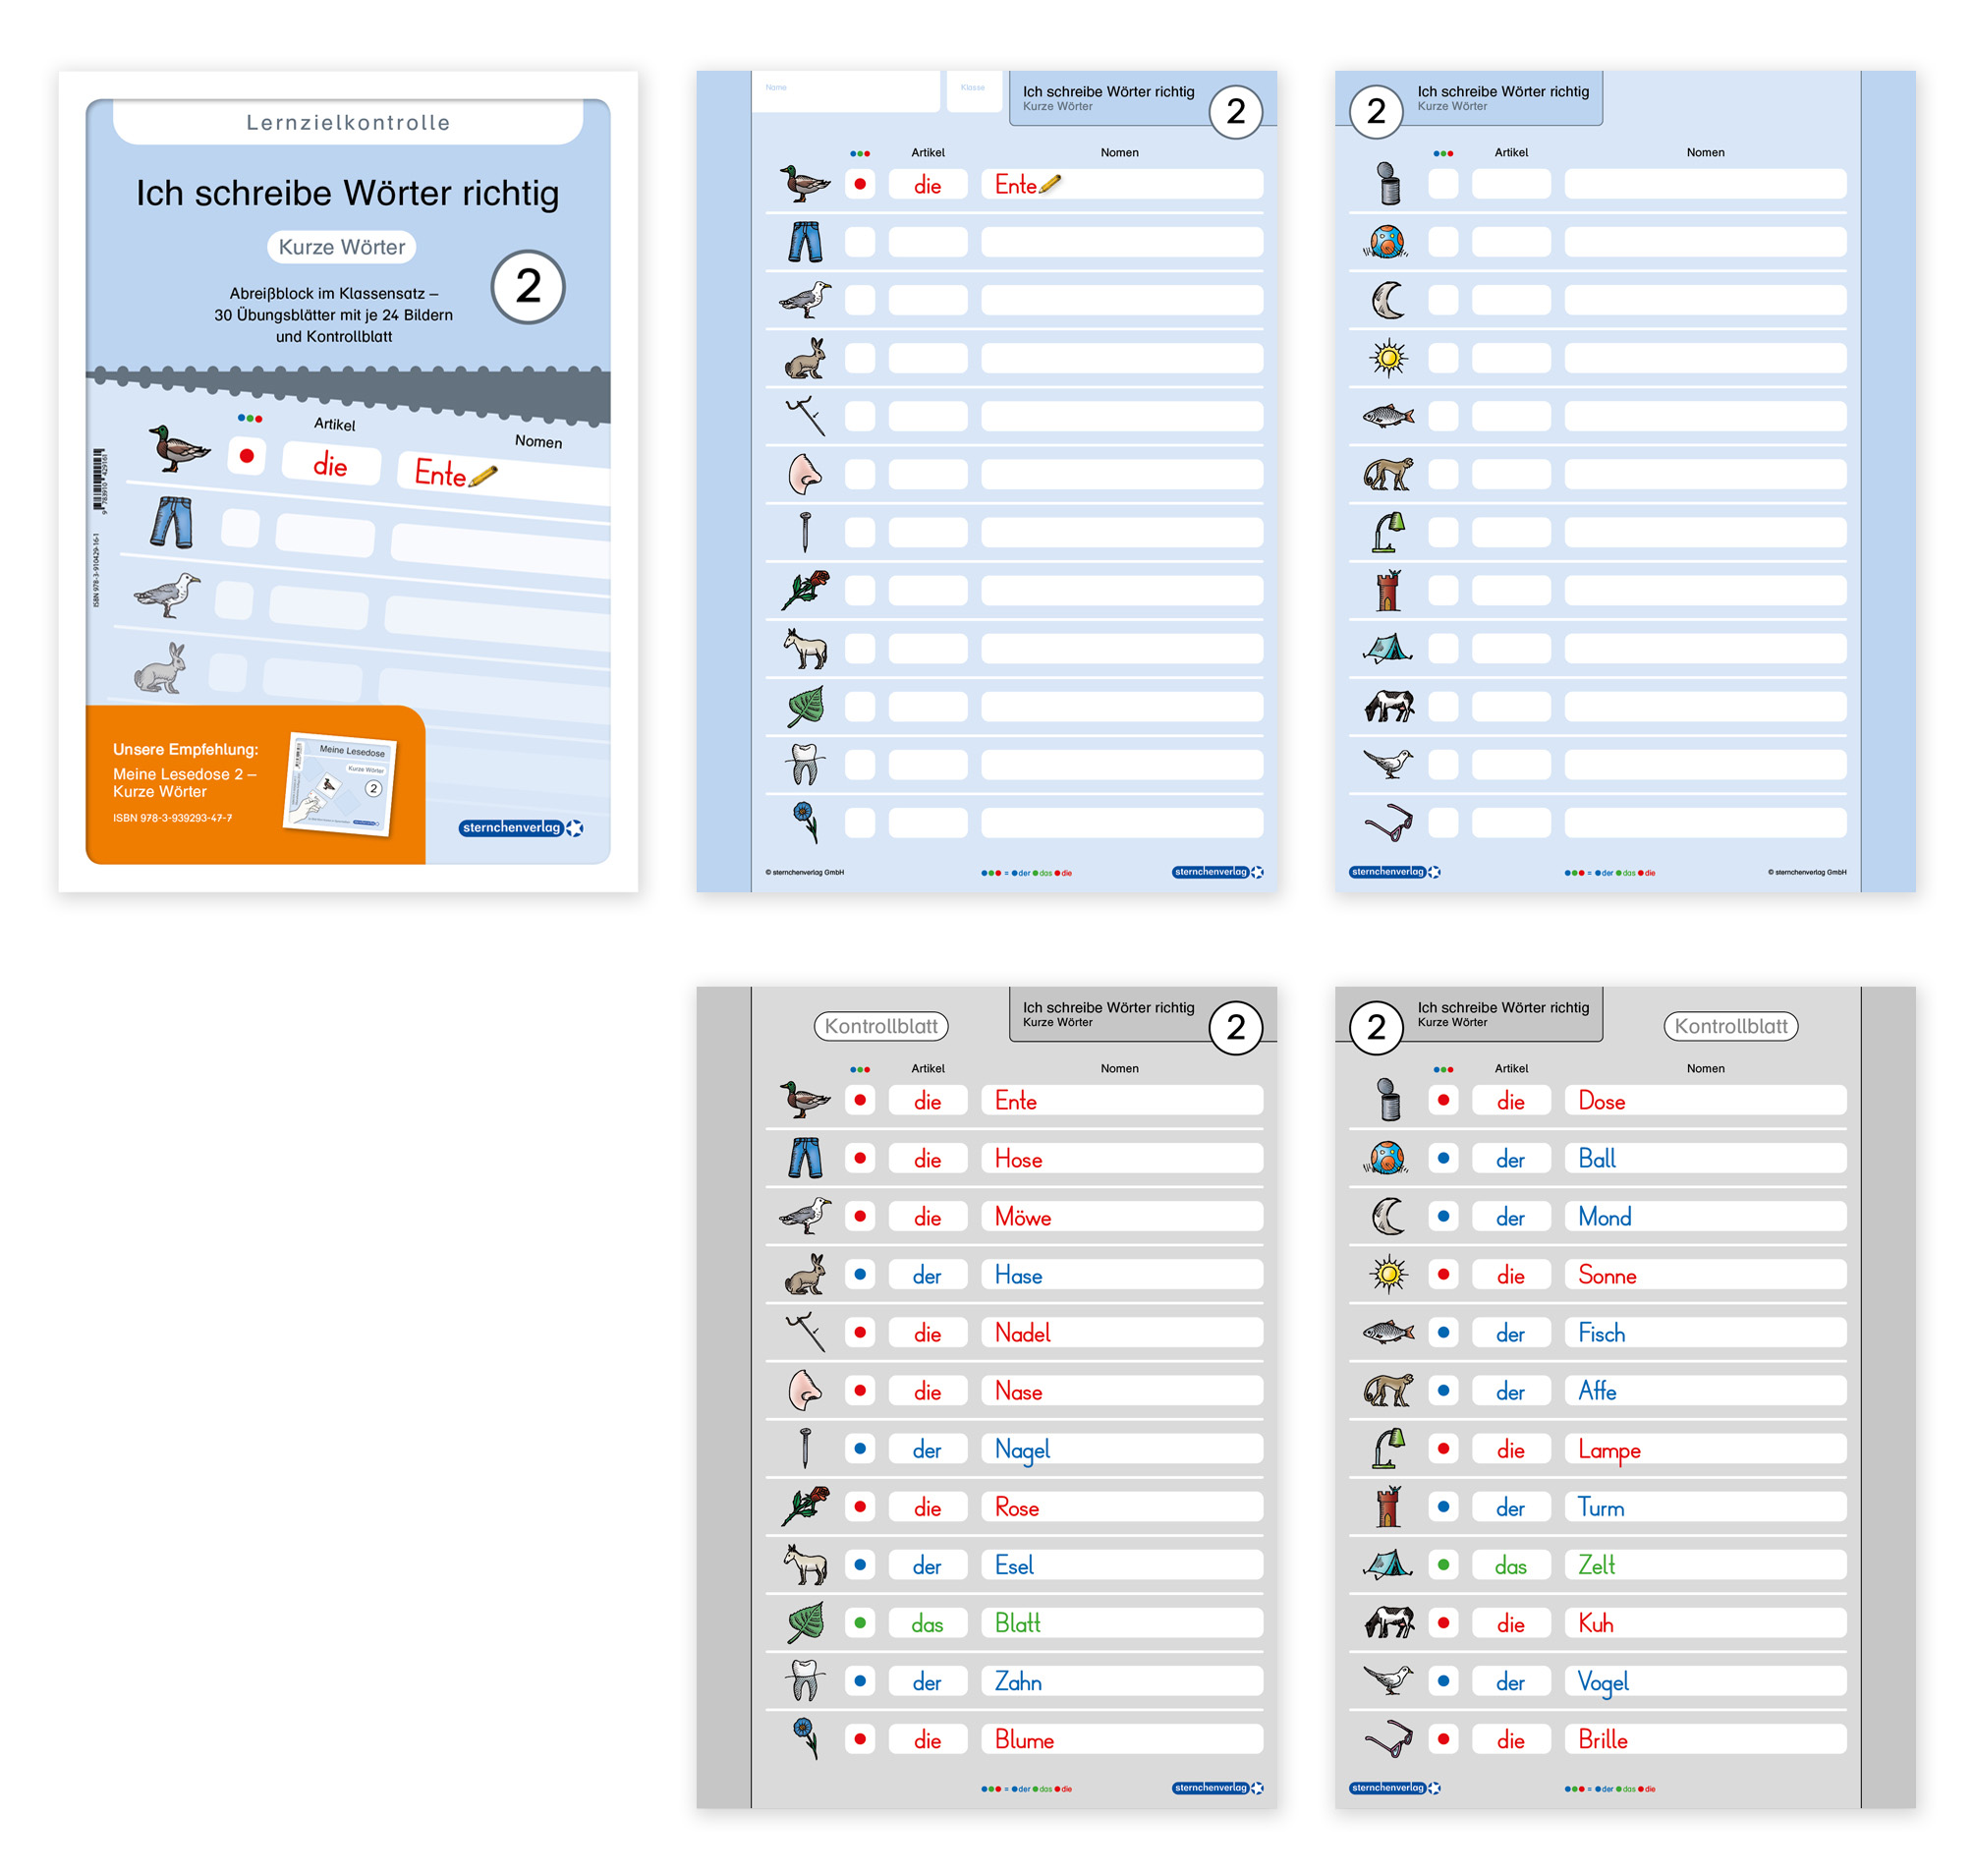The height and width of the screenshot is (1876, 1974).
Task: Click the jeans icon on the blank worksheet
Action: point(804,242)
